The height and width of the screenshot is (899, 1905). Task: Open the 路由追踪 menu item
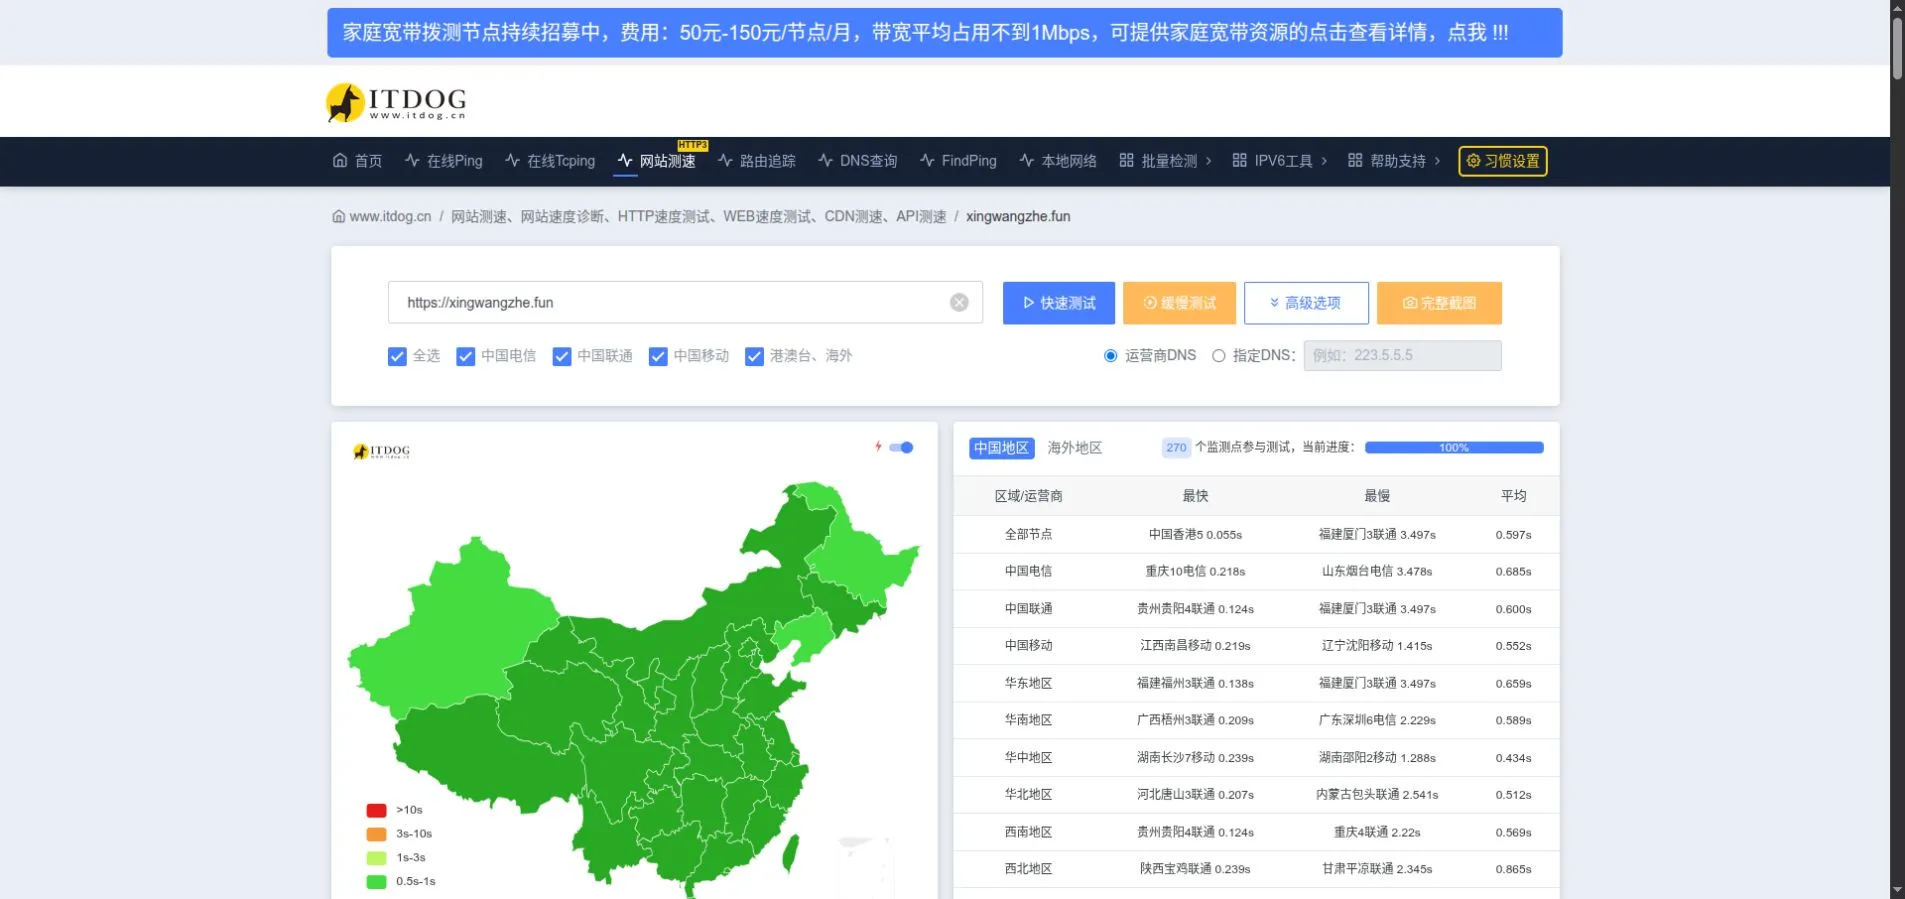(x=756, y=161)
